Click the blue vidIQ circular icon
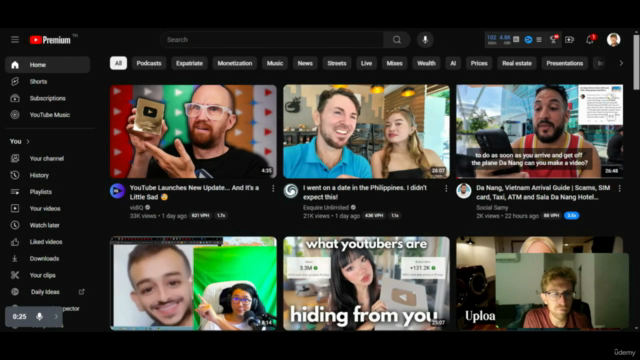This screenshot has height=360, width=640. coord(528,40)
